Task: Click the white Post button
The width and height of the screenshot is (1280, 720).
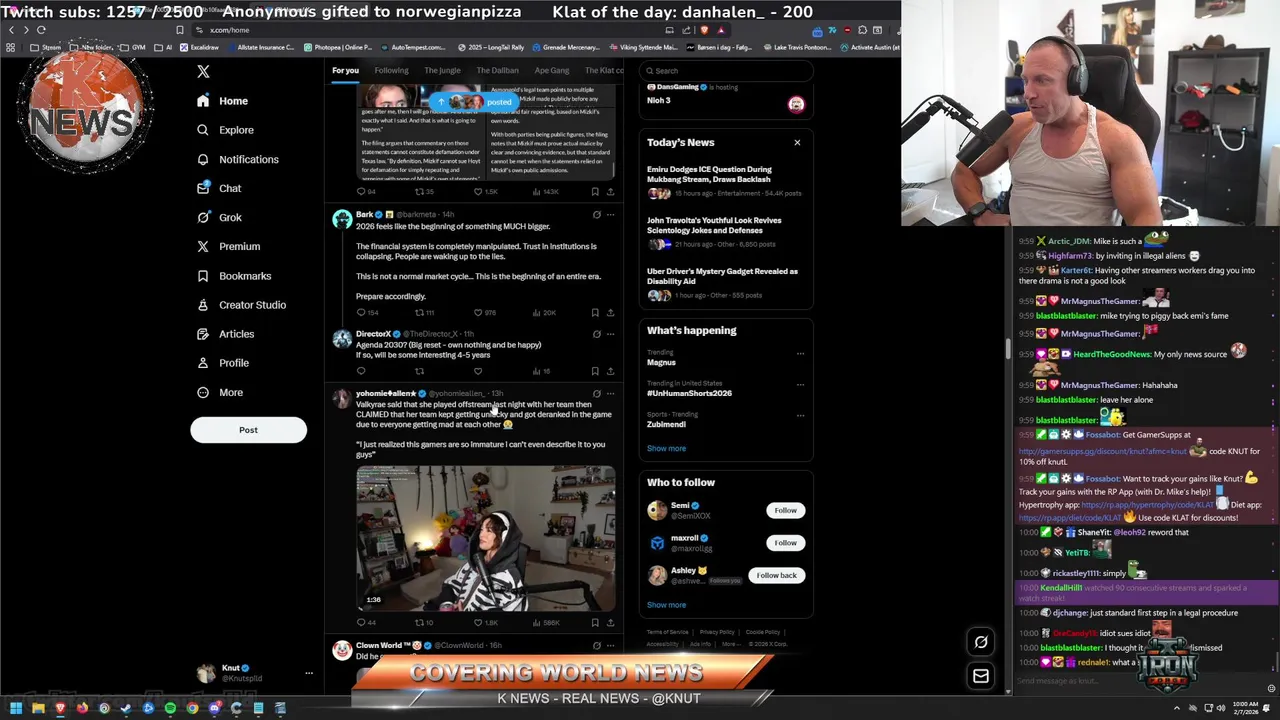Action: tap(248, 430)
